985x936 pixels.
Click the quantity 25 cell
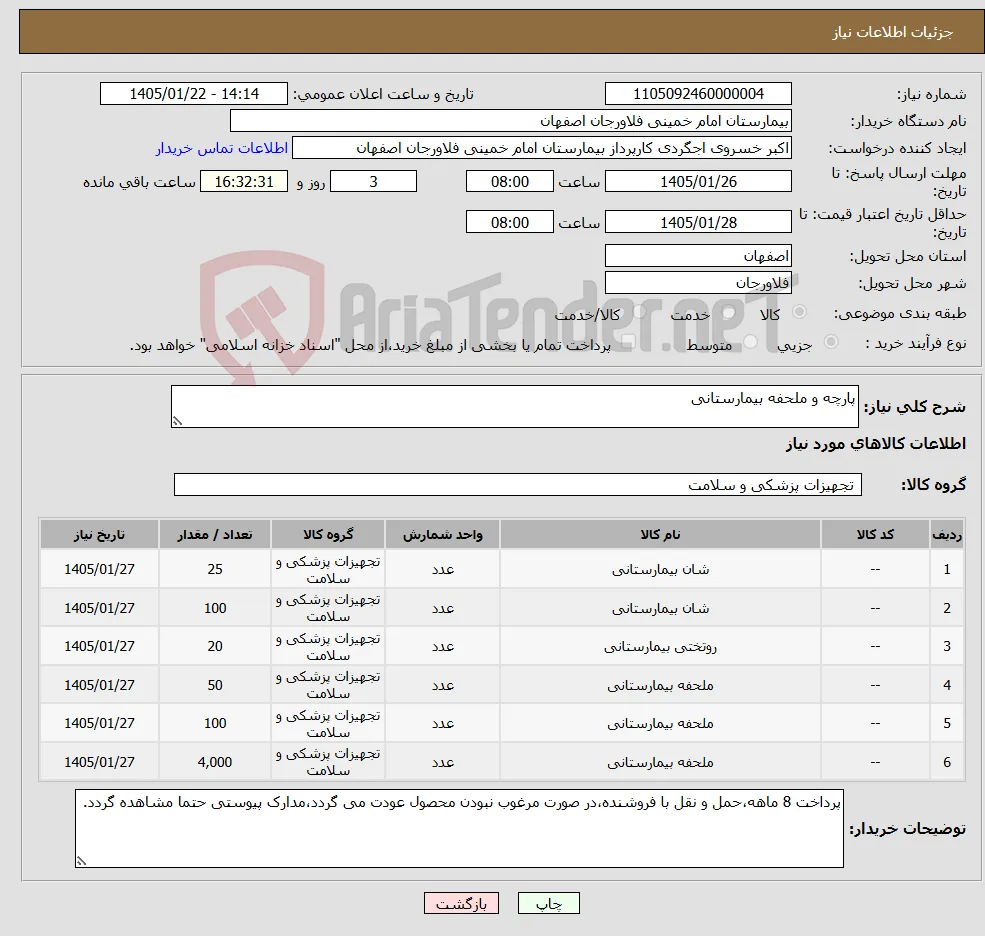tap(215, 569)
